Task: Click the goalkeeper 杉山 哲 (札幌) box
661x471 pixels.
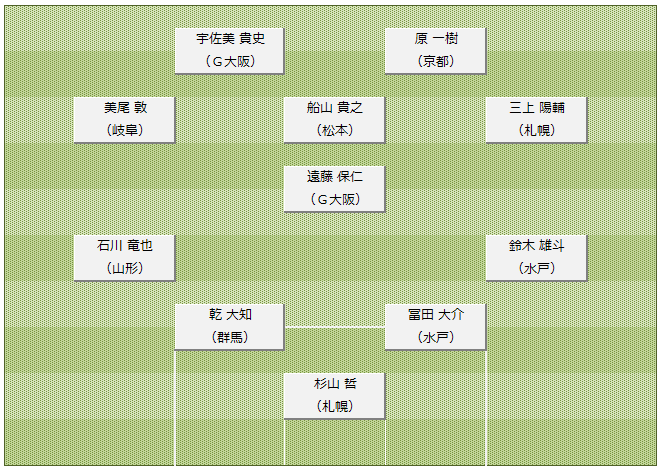Action: pyautogui.click(x=334, y=396)
